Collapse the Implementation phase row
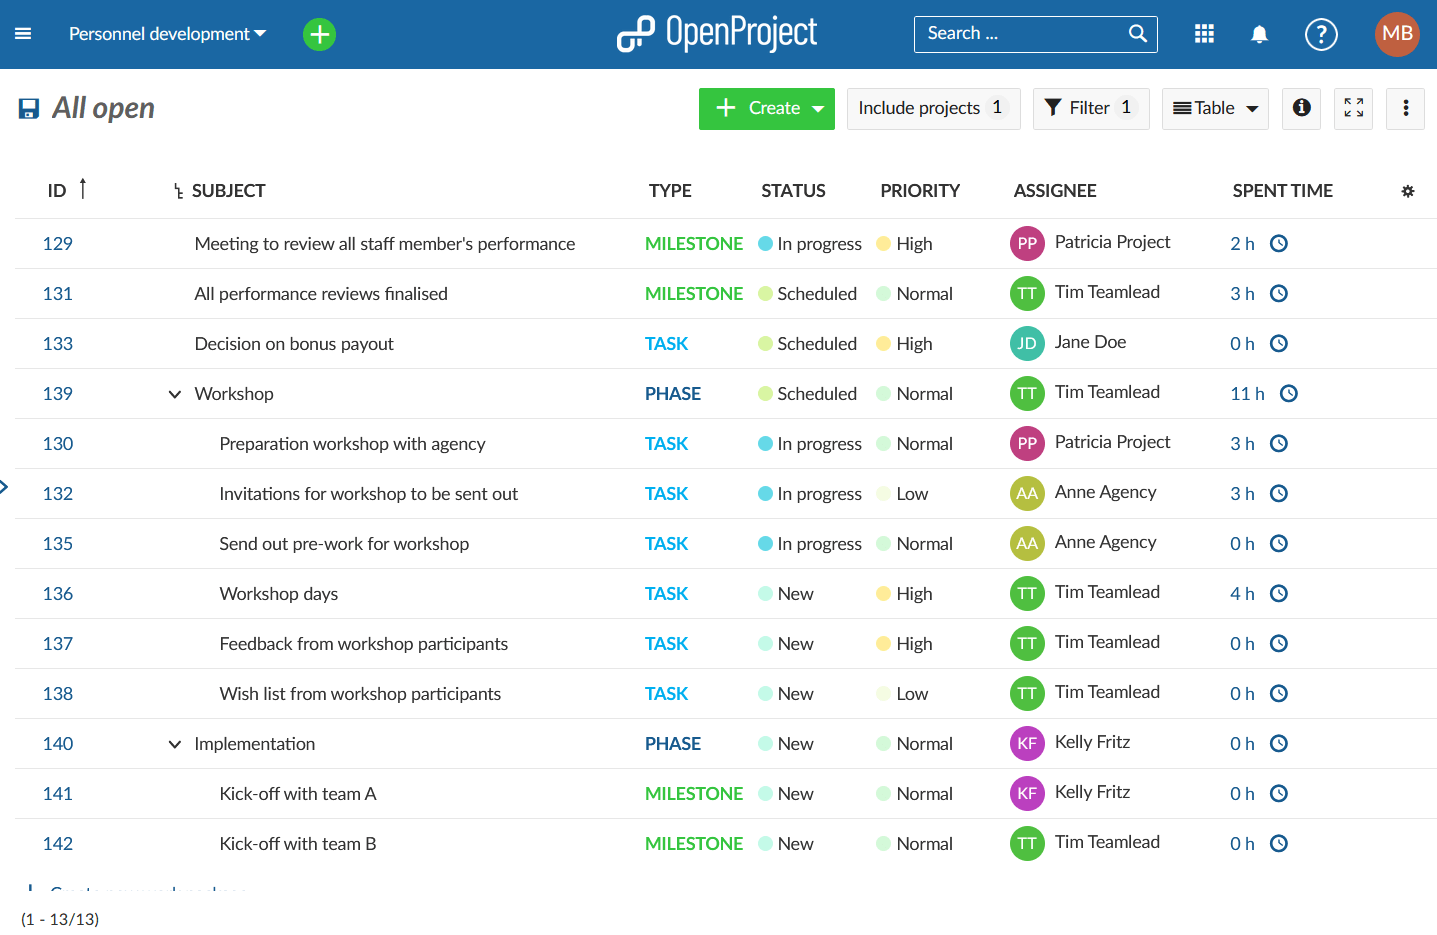The height and width of the screenshot is (935, 1437). [174, 744]
